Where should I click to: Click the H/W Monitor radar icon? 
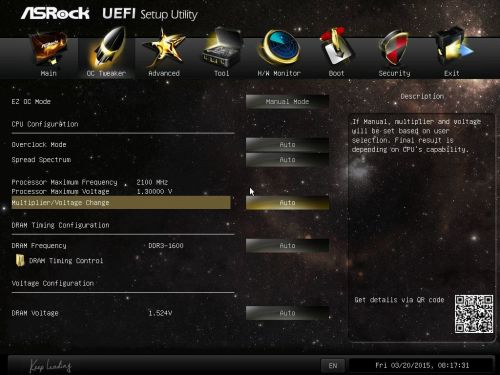click(279, 47)
